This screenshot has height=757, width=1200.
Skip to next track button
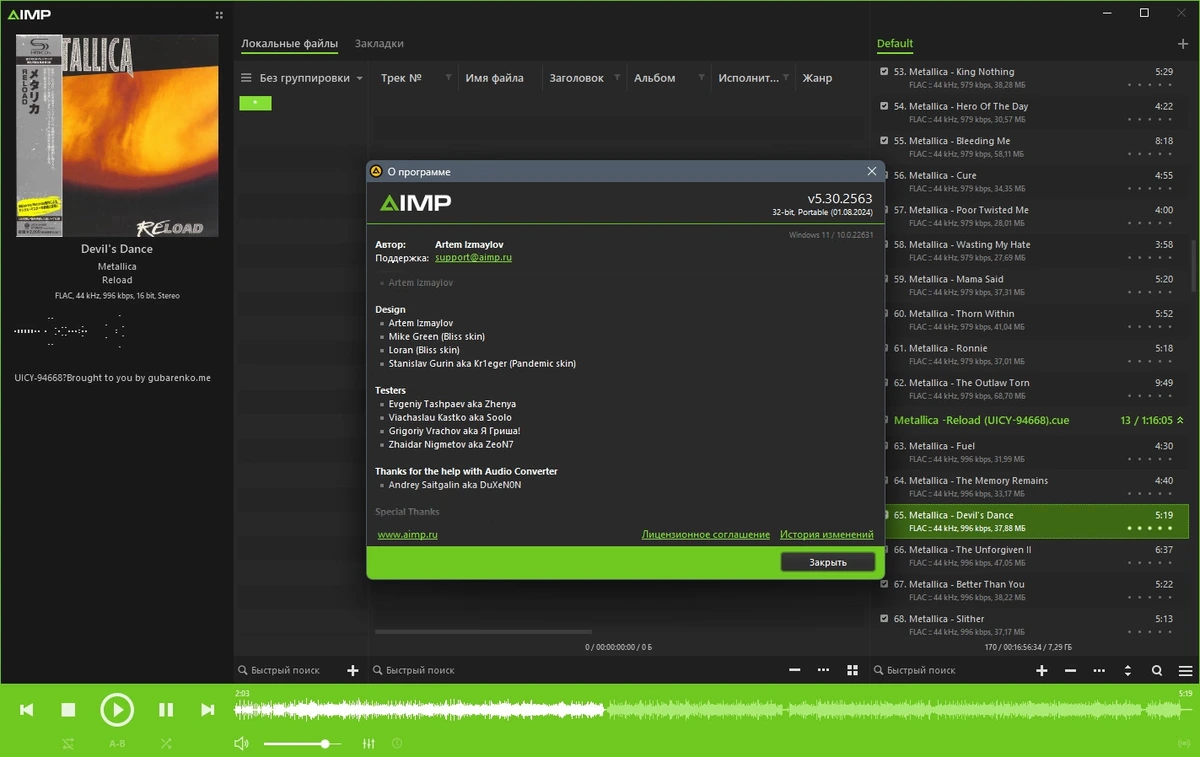point(207,710)
